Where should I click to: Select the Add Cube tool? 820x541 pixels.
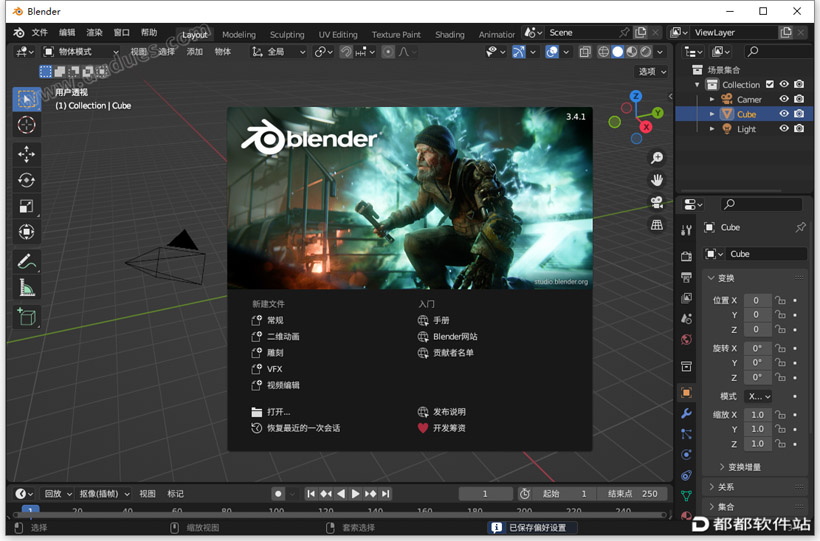pos(26,317)
